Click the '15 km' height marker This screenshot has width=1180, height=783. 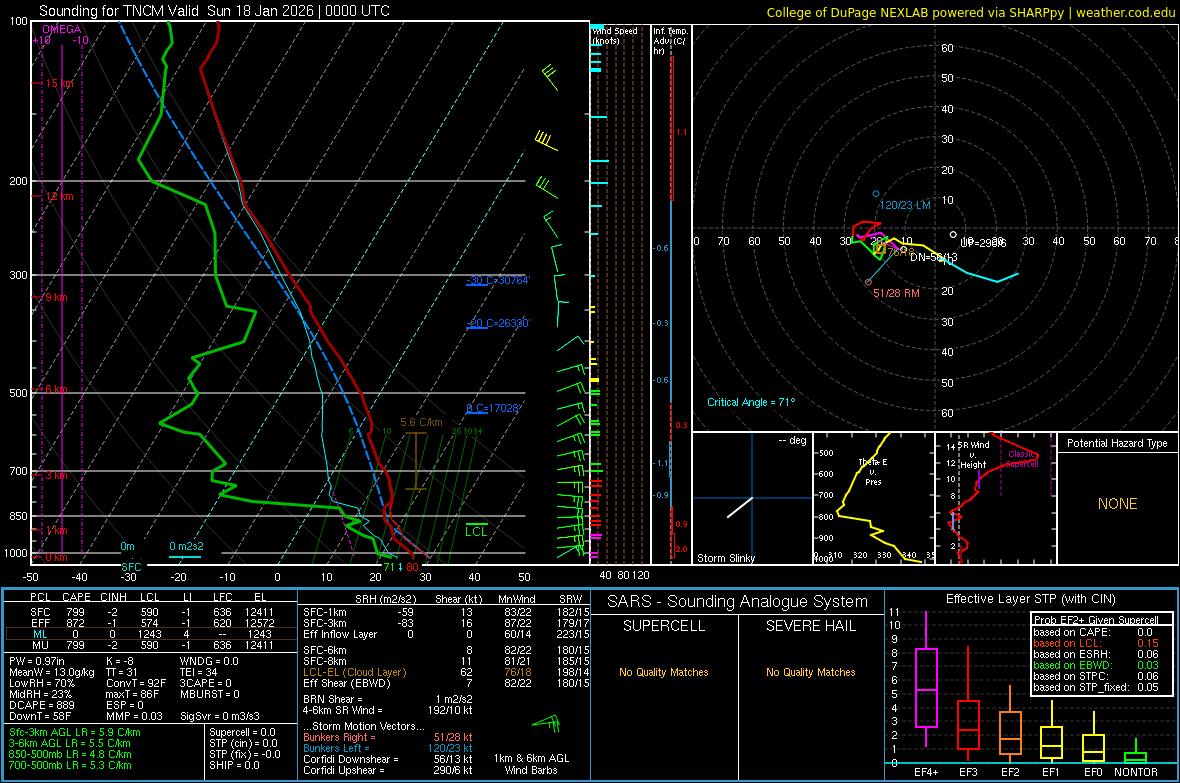[x=59, y=83]
